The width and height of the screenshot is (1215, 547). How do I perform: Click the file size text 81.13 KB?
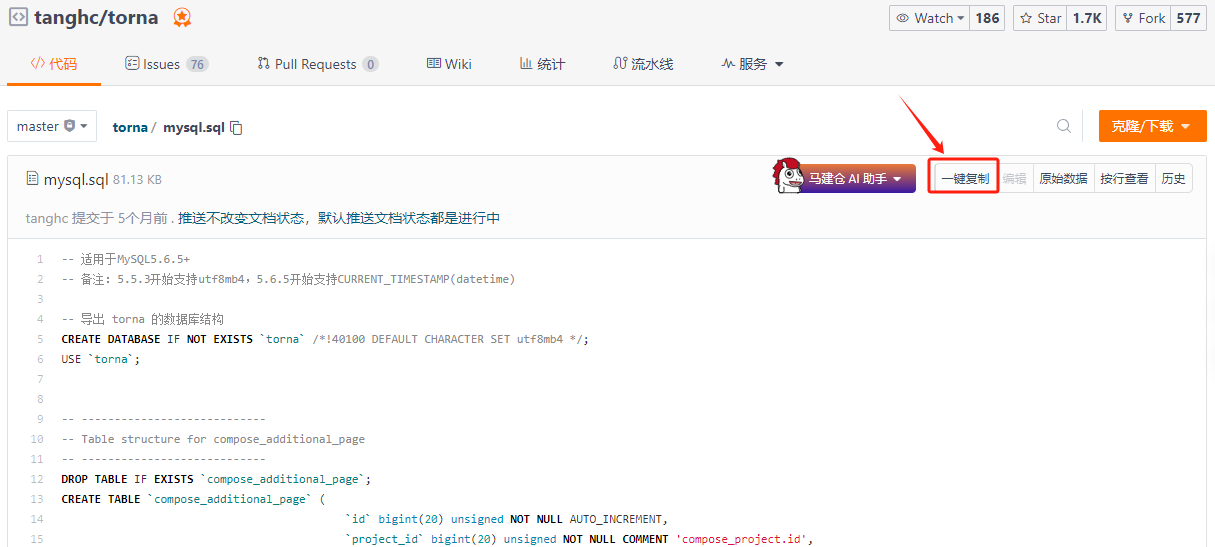[x=137, y=180]
